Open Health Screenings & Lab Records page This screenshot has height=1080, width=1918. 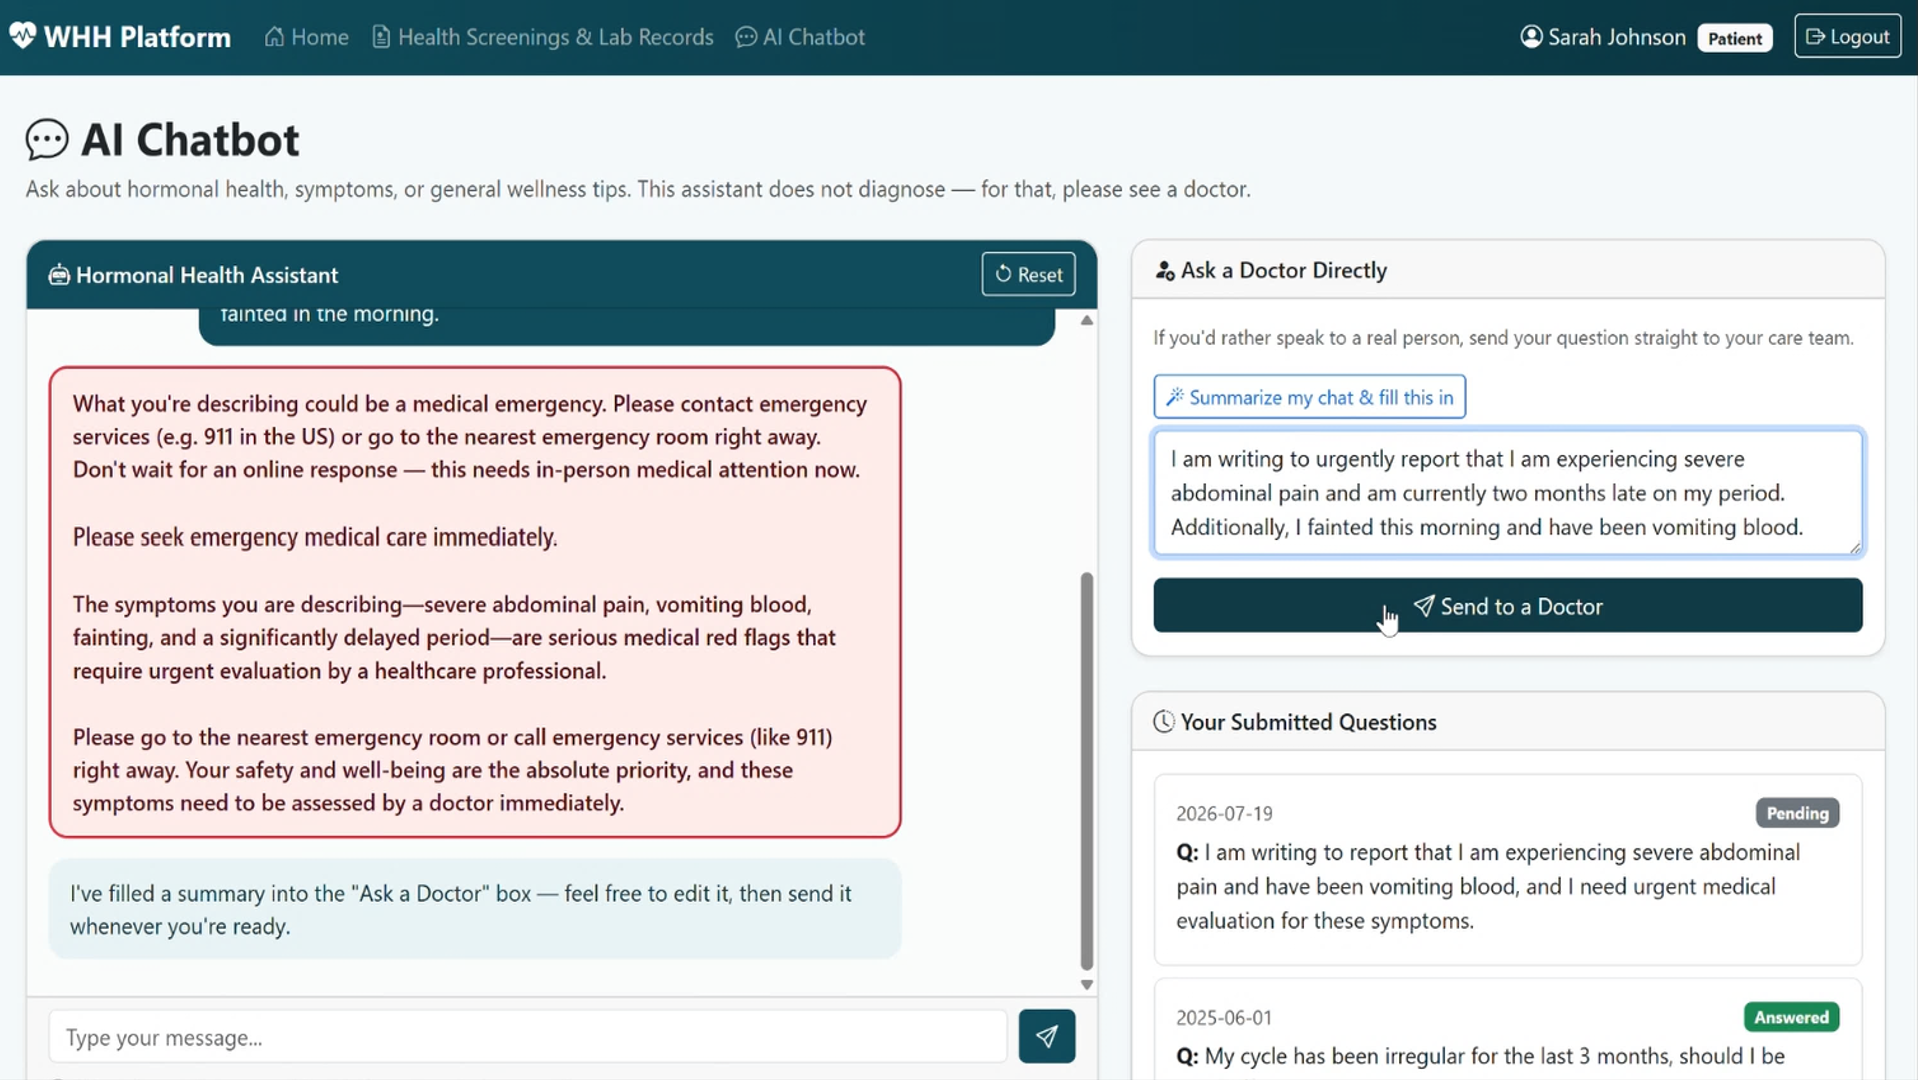coord(543,37)
